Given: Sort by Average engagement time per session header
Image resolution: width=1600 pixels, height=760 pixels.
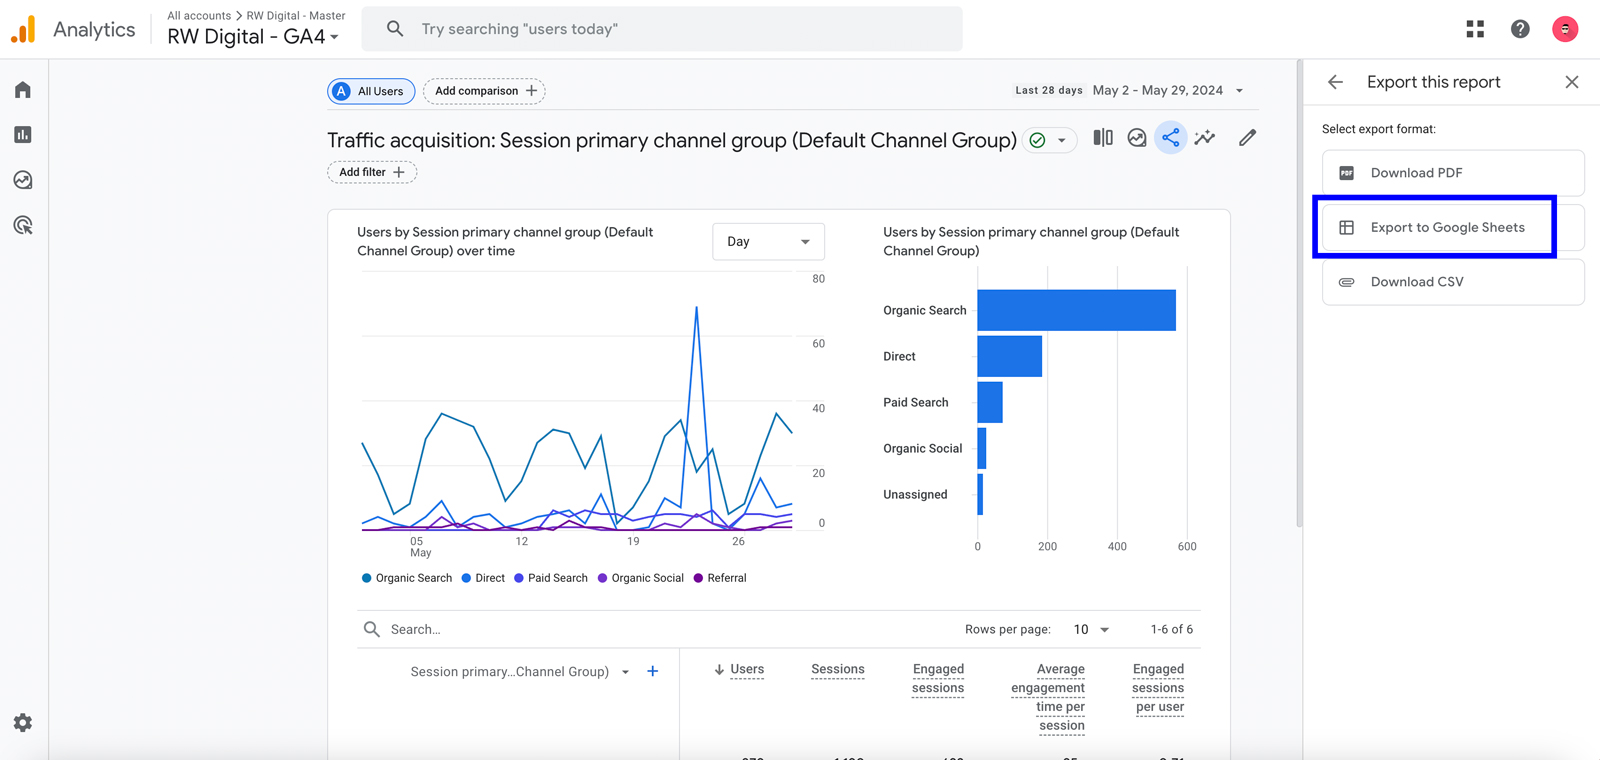Looking at the screenshot, I should pos(1048,697).
